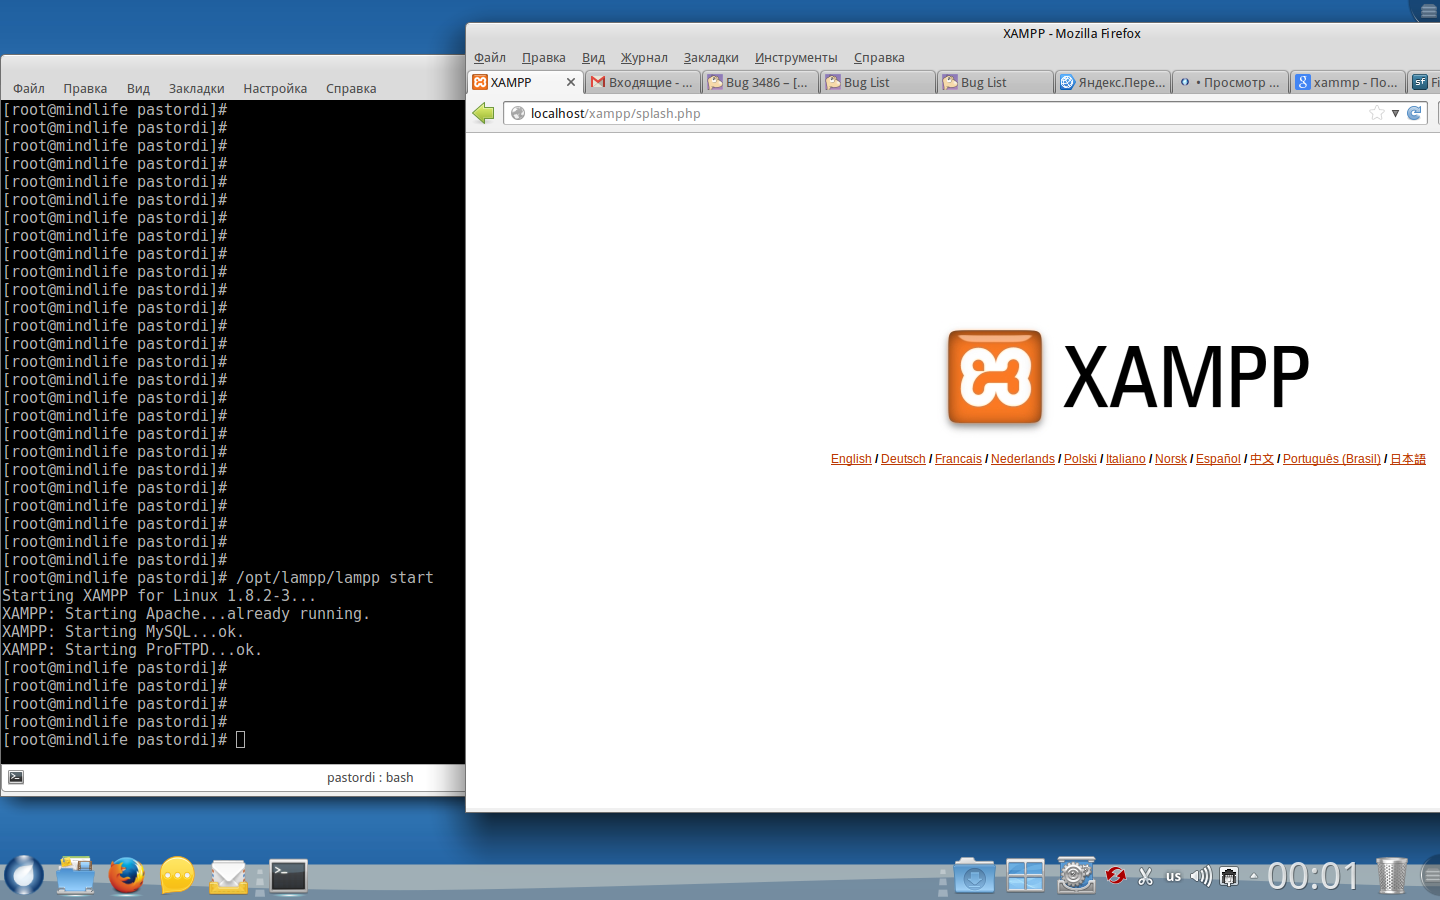This screenshot has width=1440, height=900.
Task: Click 'XAMPP: Starting ProFTPD...ok.' terminal line
Action: click(x=132, y=650)
